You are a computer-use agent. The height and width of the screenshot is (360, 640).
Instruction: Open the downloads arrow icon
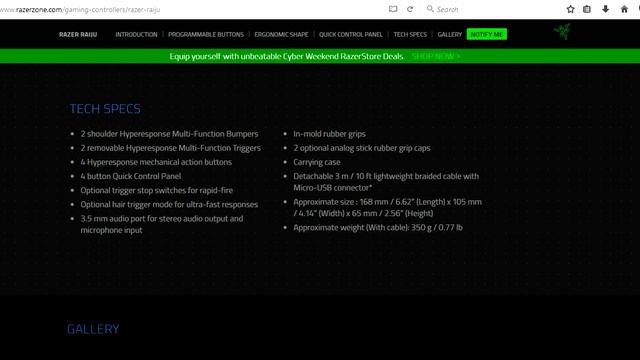pyautogui.click(x=605, y=9)
